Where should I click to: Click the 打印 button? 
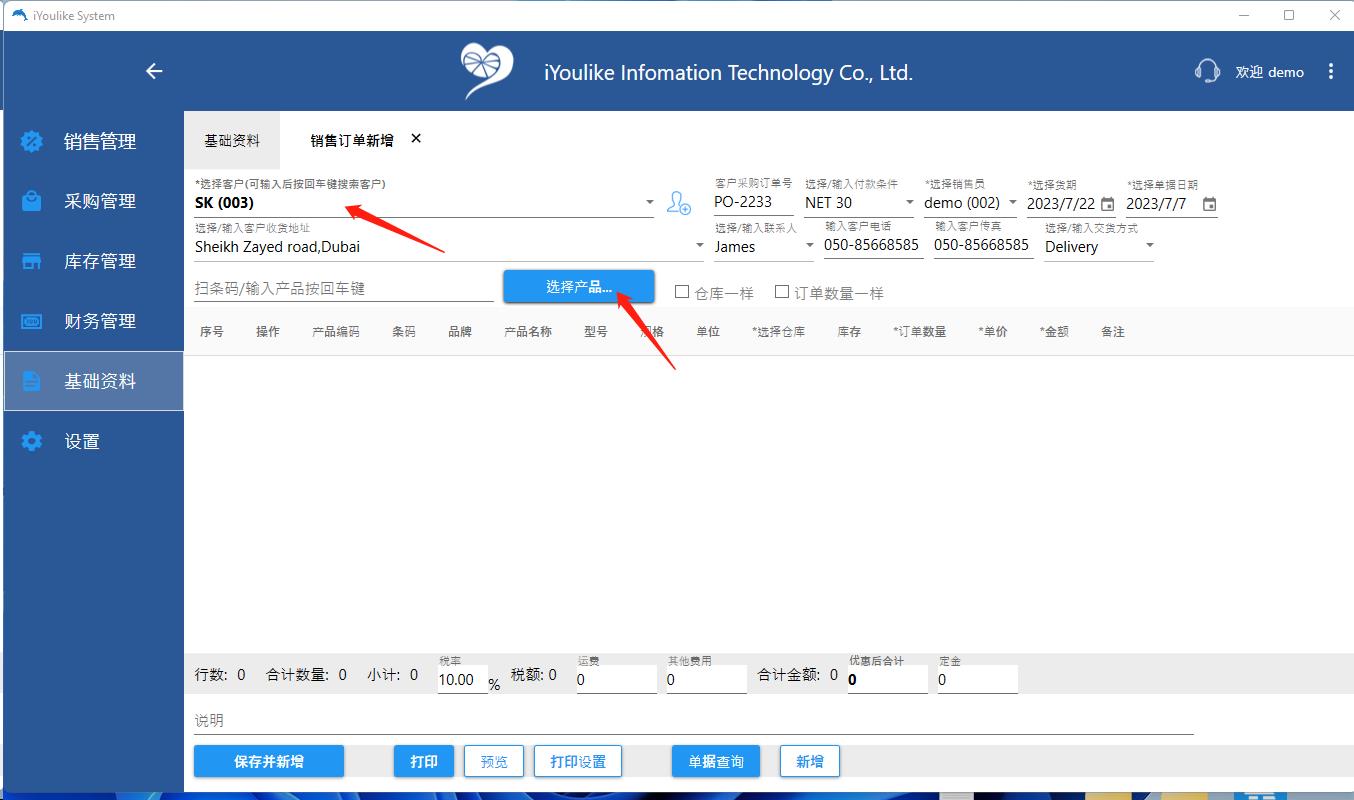(424, 761)
